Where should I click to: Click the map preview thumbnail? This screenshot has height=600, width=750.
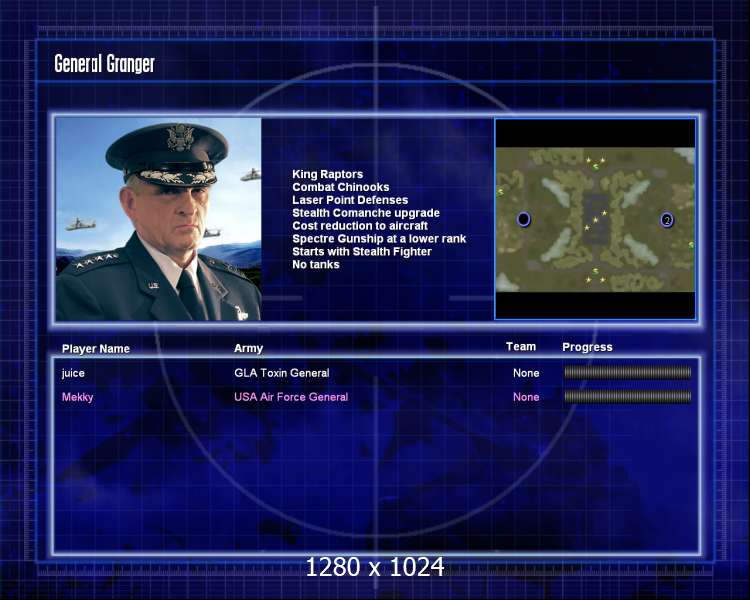click(595, 219)
